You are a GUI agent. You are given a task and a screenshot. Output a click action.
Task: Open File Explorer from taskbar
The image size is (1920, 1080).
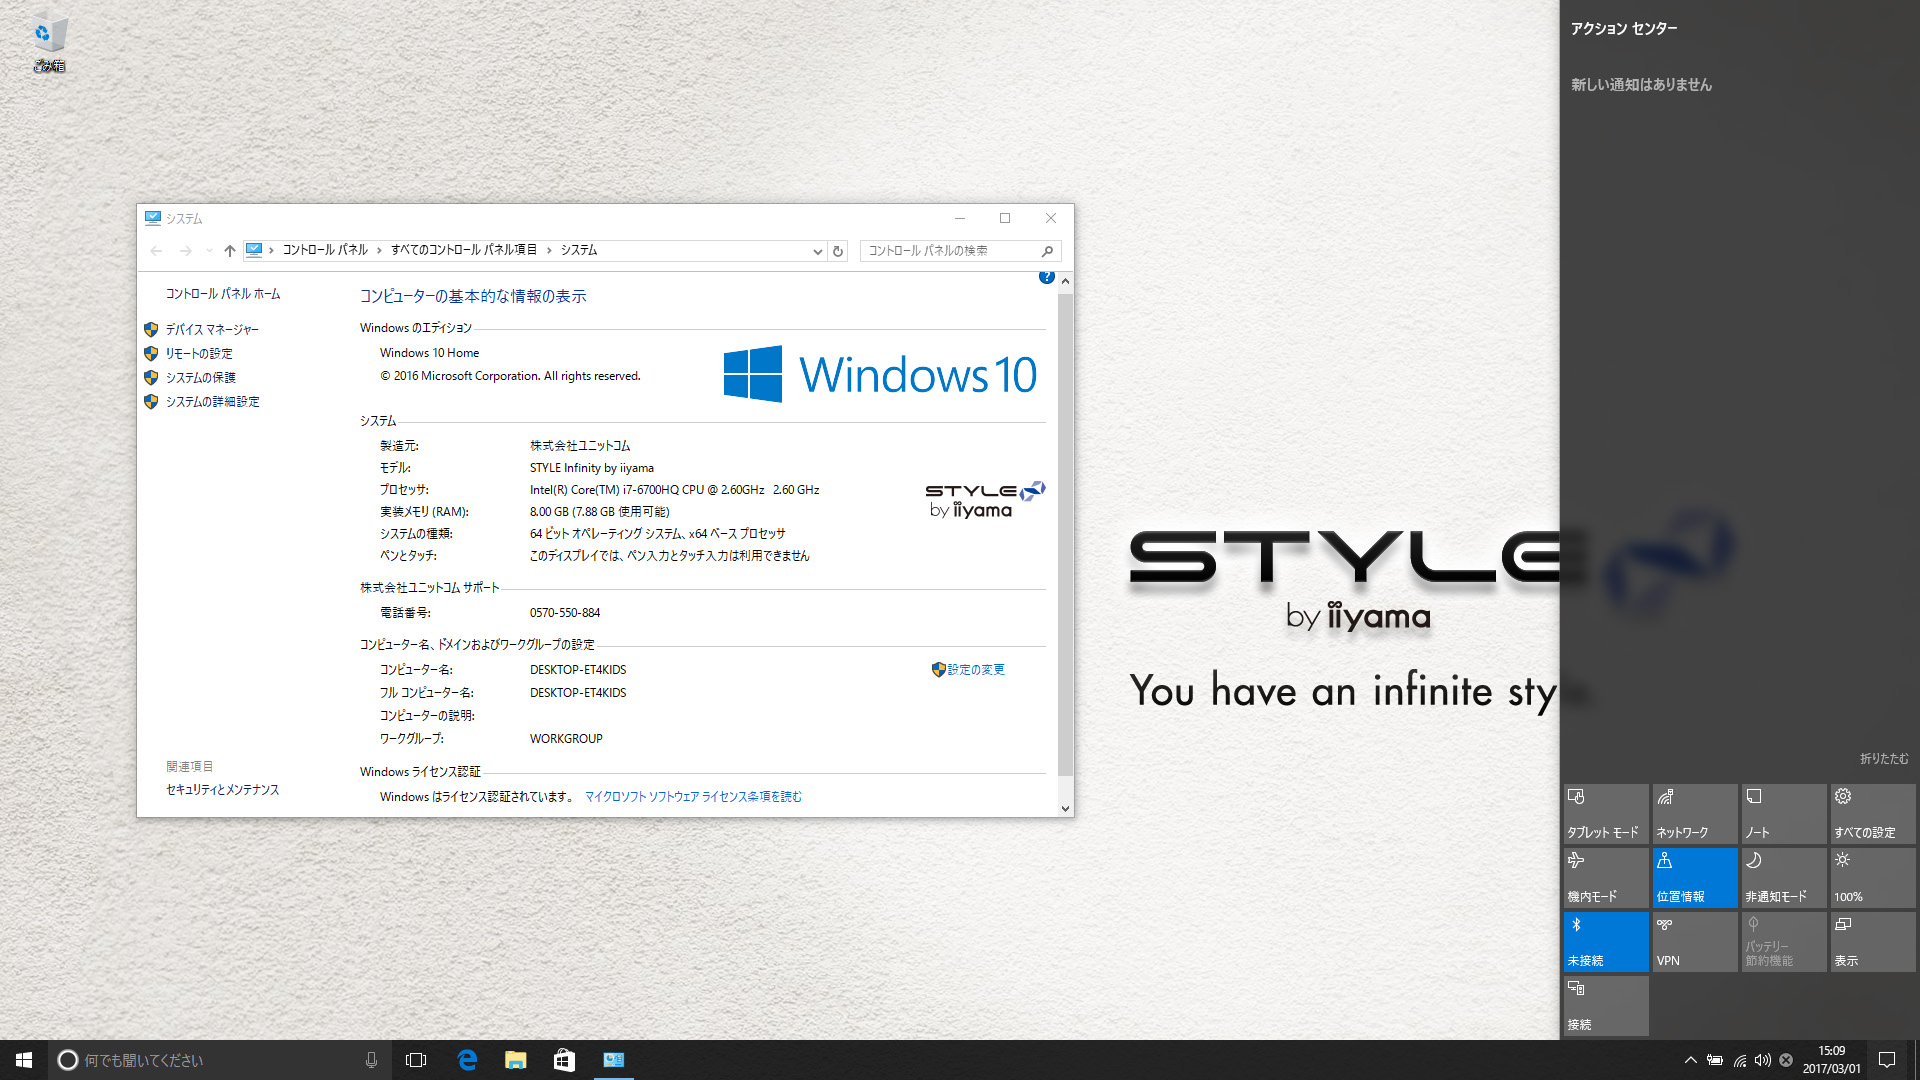[x=515, y=1060]
